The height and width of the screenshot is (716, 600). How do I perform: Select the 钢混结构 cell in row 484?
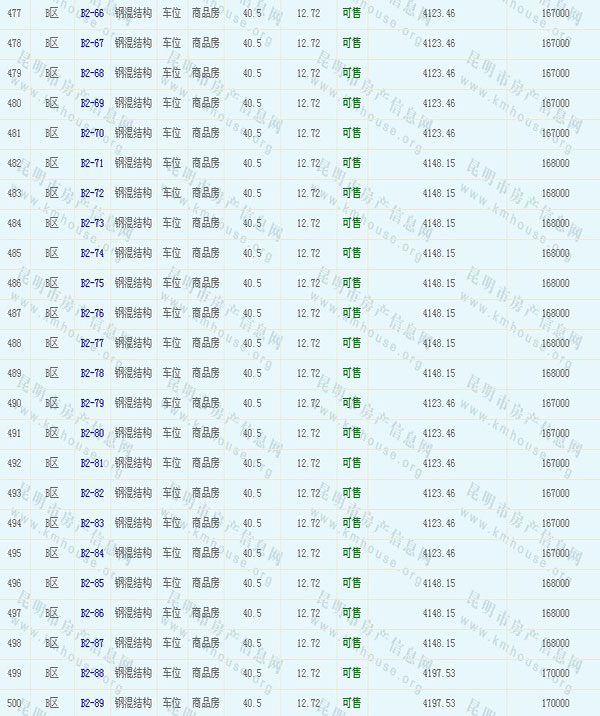[x=133, y=224]
